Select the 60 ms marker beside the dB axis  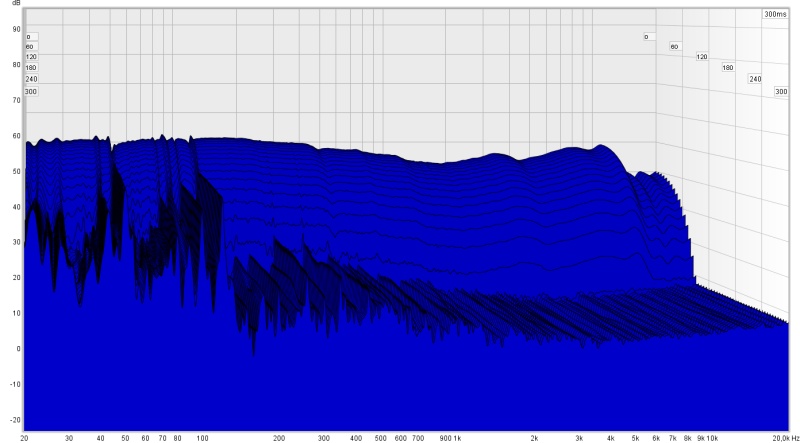(x=30, y=47)
